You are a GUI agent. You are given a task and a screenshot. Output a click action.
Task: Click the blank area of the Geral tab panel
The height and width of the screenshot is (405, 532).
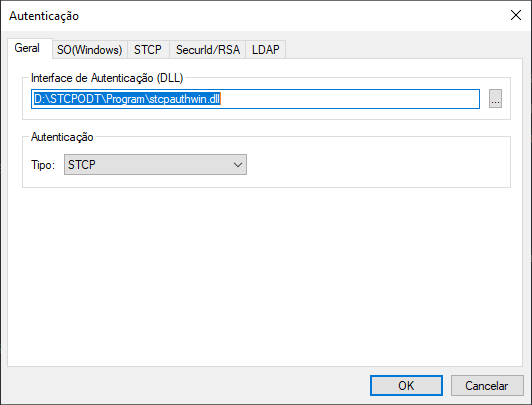pos(265,276)
